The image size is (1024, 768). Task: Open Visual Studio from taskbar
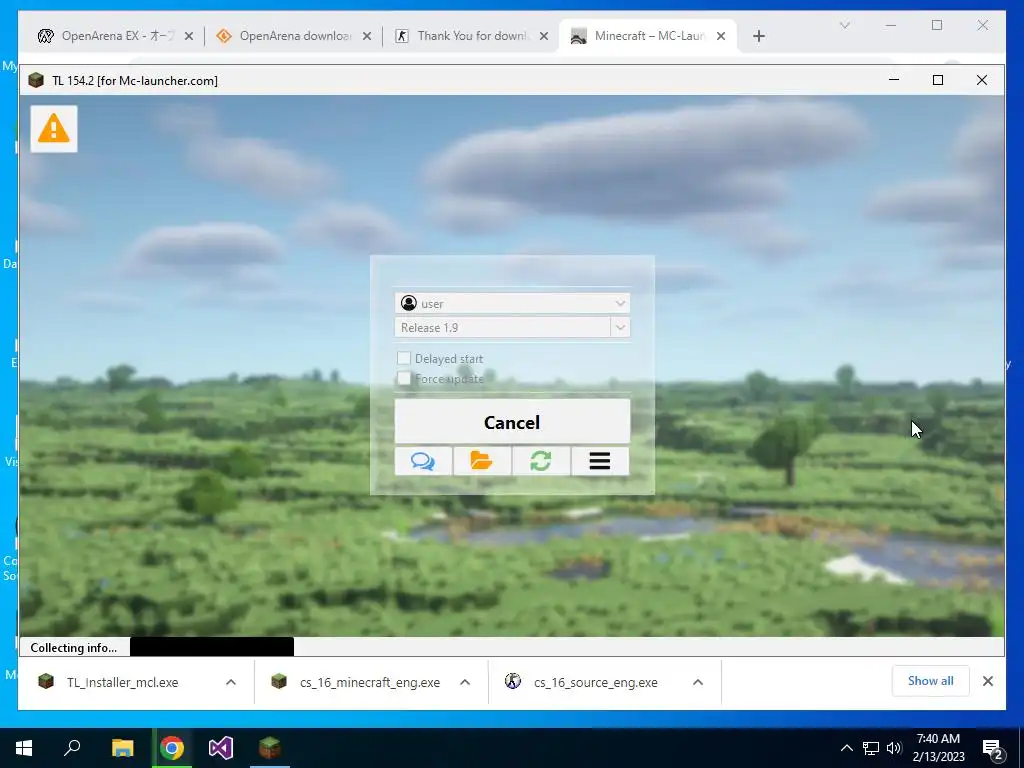pyautogui.click(x=221, y=748)
